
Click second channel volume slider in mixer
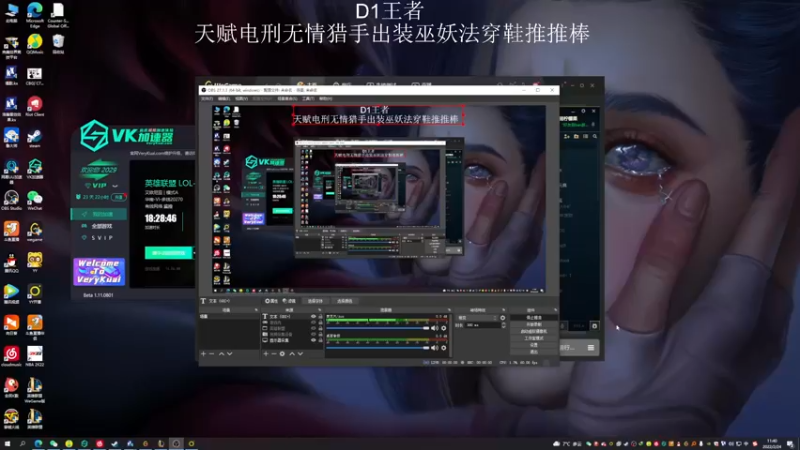[378, 347]
